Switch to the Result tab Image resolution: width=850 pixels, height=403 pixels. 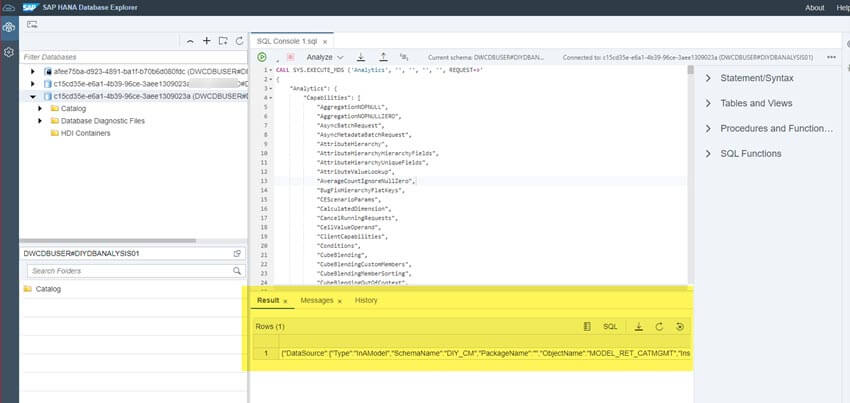(x=268, y=300)
